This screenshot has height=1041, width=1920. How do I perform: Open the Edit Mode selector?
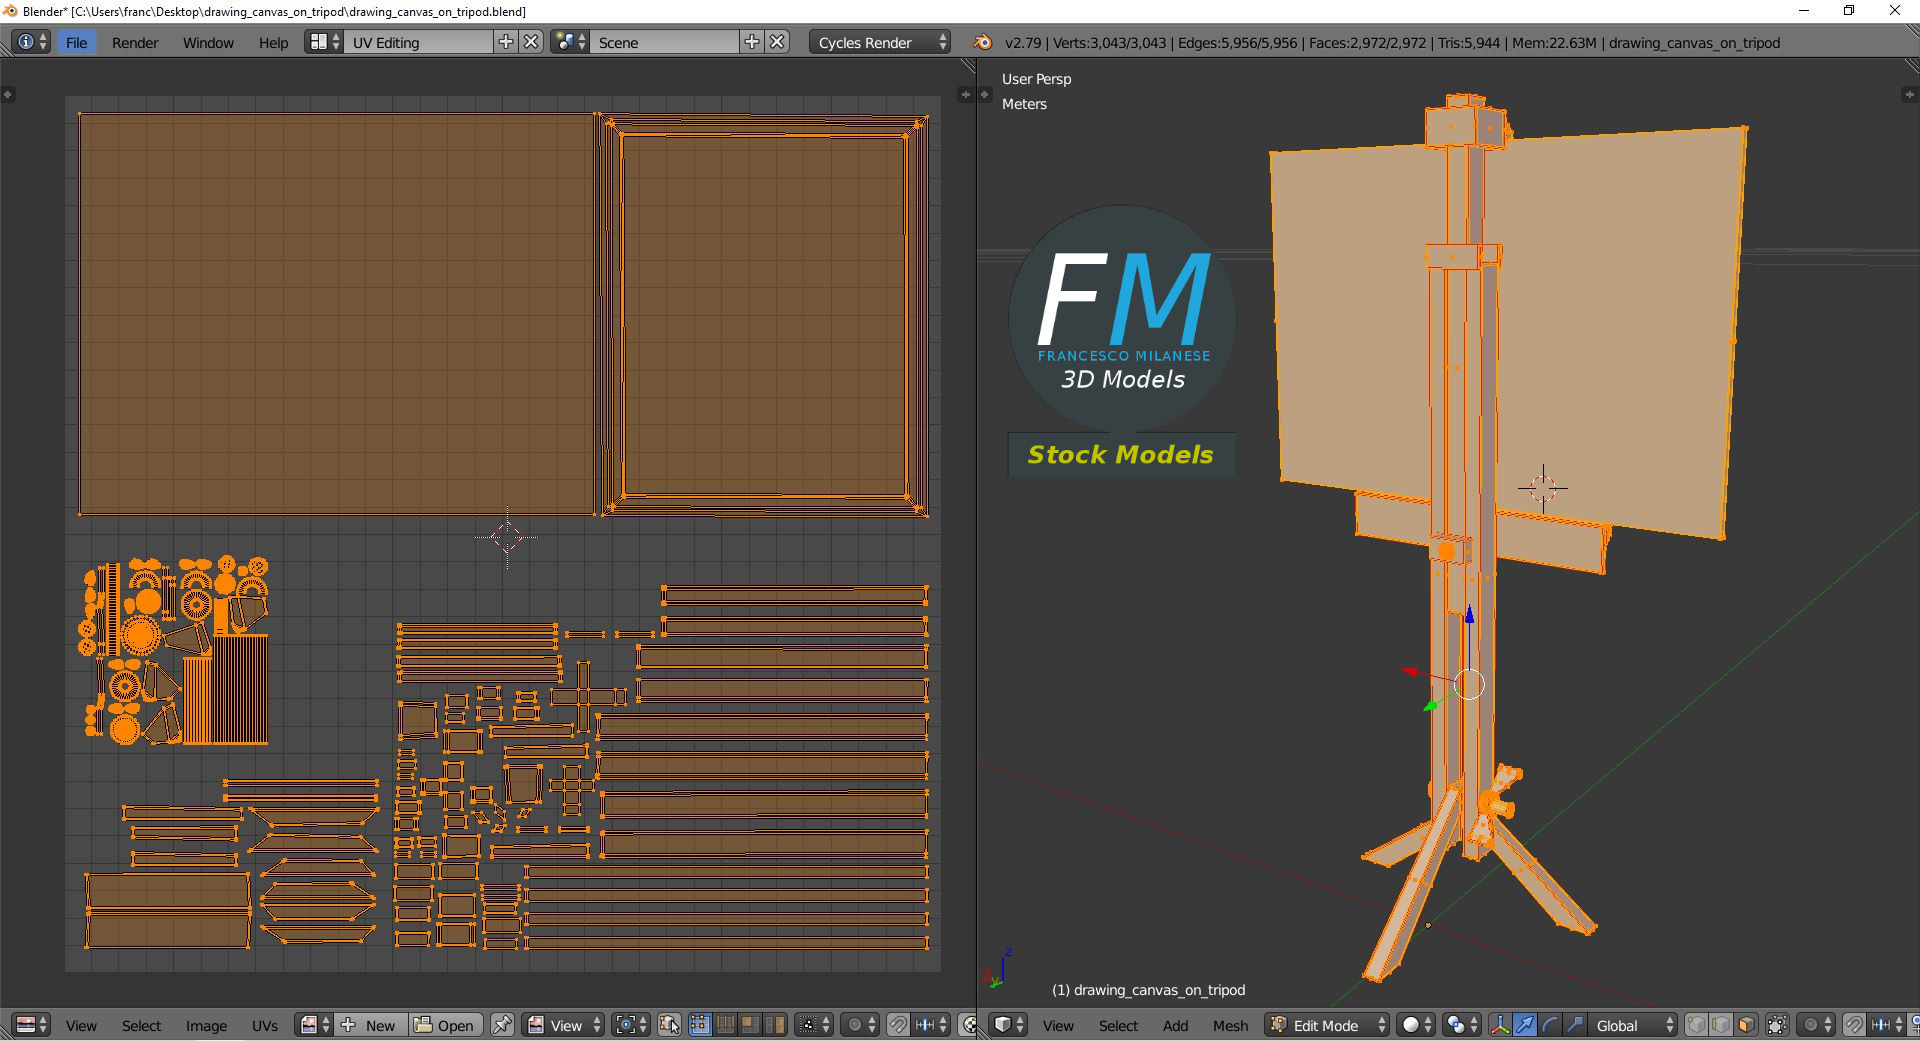tap(1328, 1025)
